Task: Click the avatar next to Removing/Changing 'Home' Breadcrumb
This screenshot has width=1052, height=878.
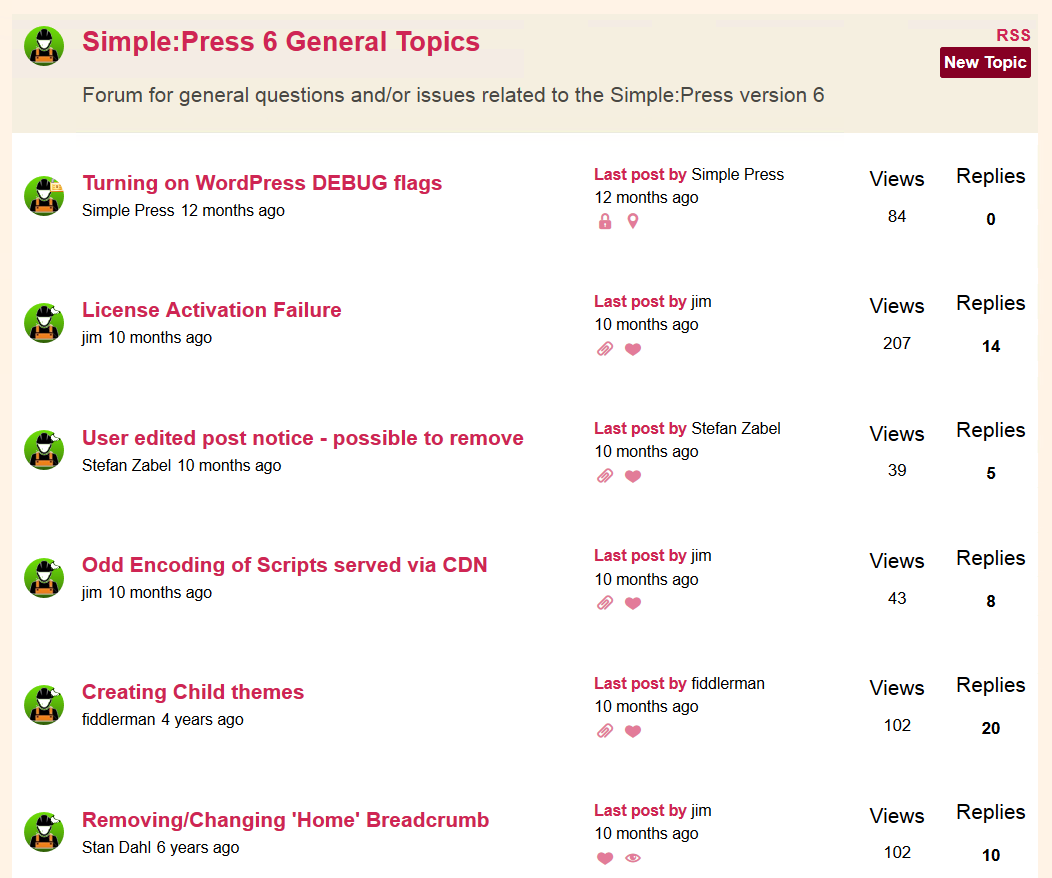Action: tap(44, 832)
